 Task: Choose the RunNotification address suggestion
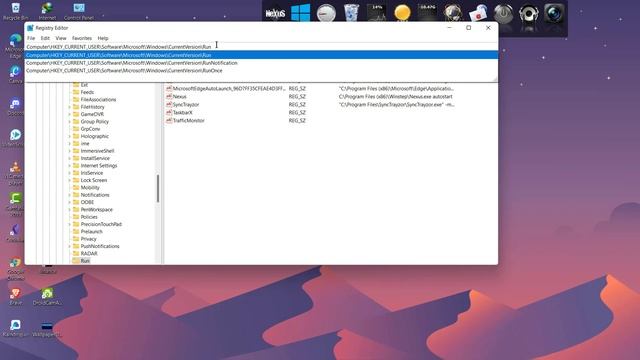261,63
